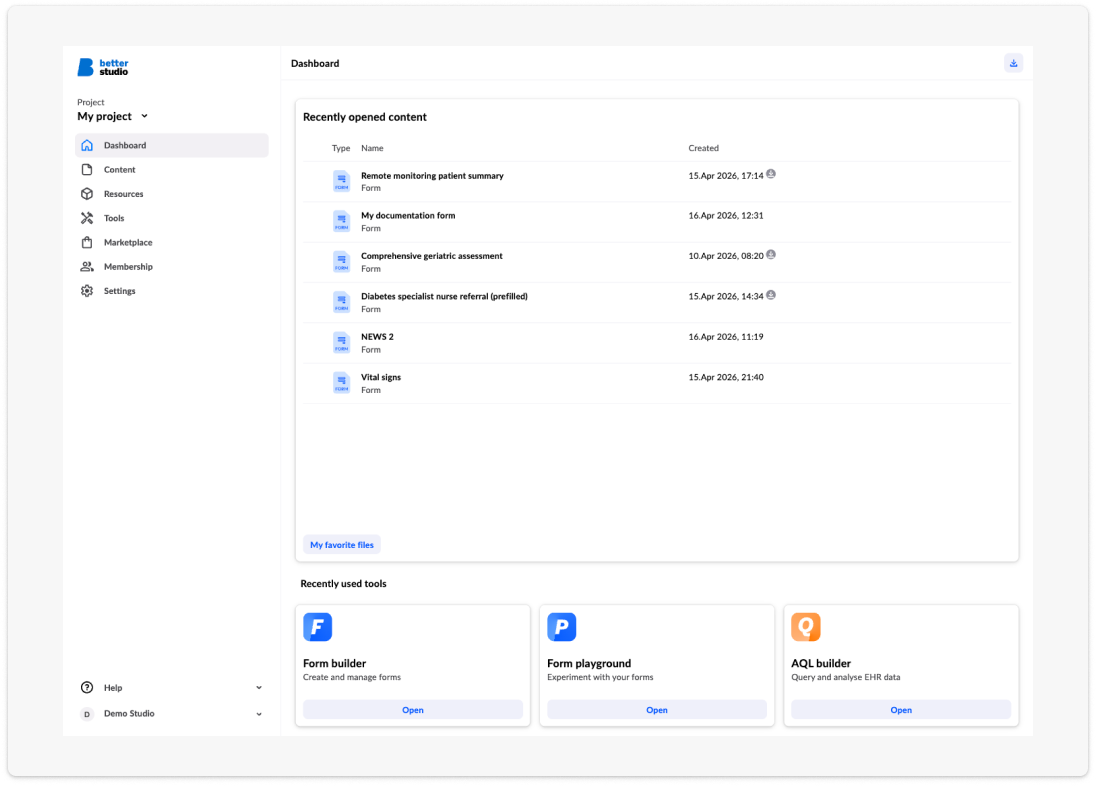Image resolution: width=1096 pixels, height=786 pixels.
Task: Open the AQL builder tool
Action: click(900, 710)
